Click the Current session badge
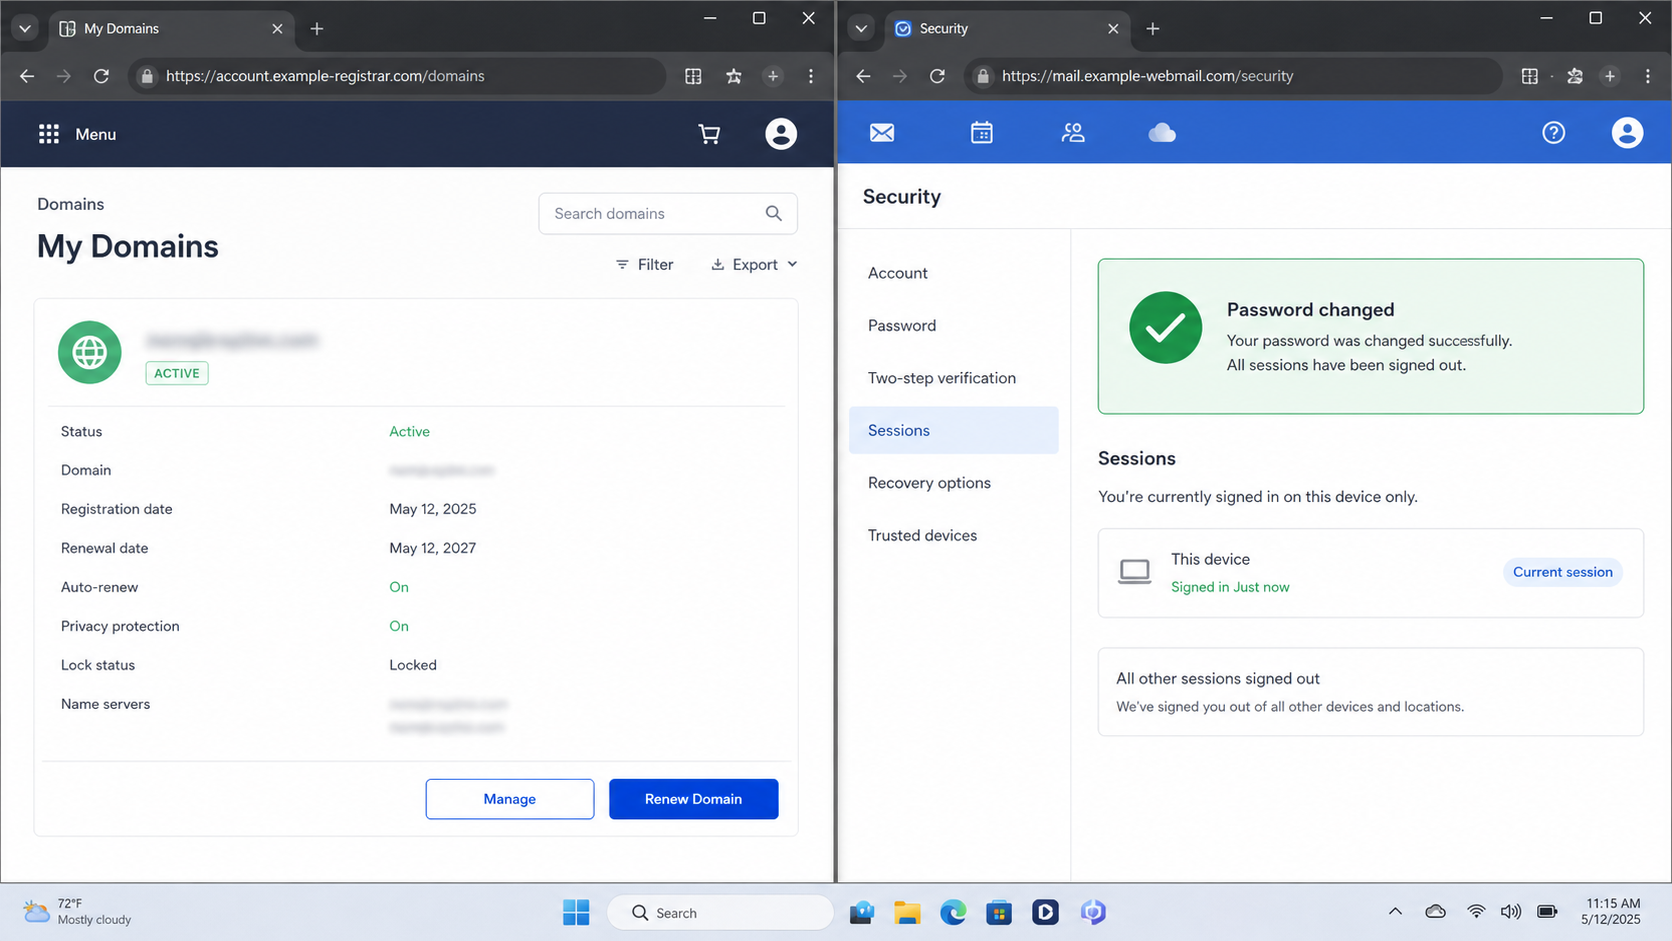The image size is (1672, 941). click(1562, 572)
